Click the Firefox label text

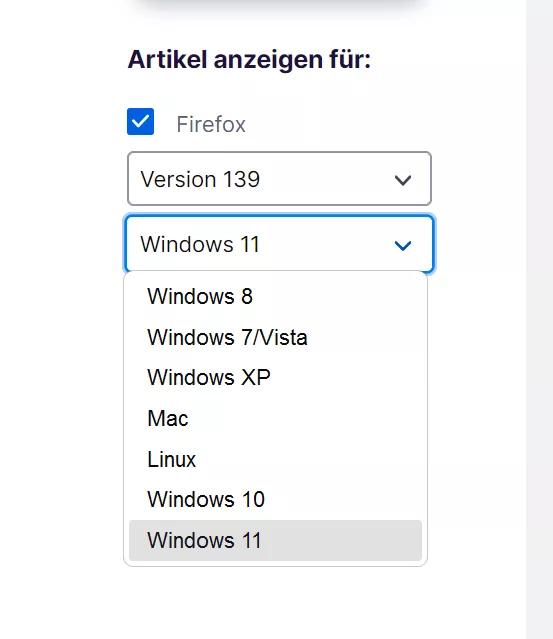[x=211, y=124]
